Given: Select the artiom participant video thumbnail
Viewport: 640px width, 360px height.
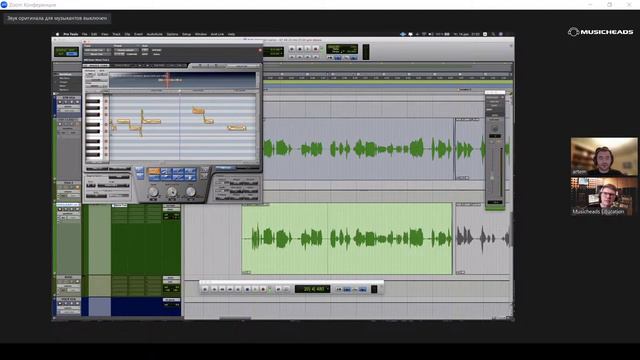Looking at the screenshot, I should click(x=604, y=156).
